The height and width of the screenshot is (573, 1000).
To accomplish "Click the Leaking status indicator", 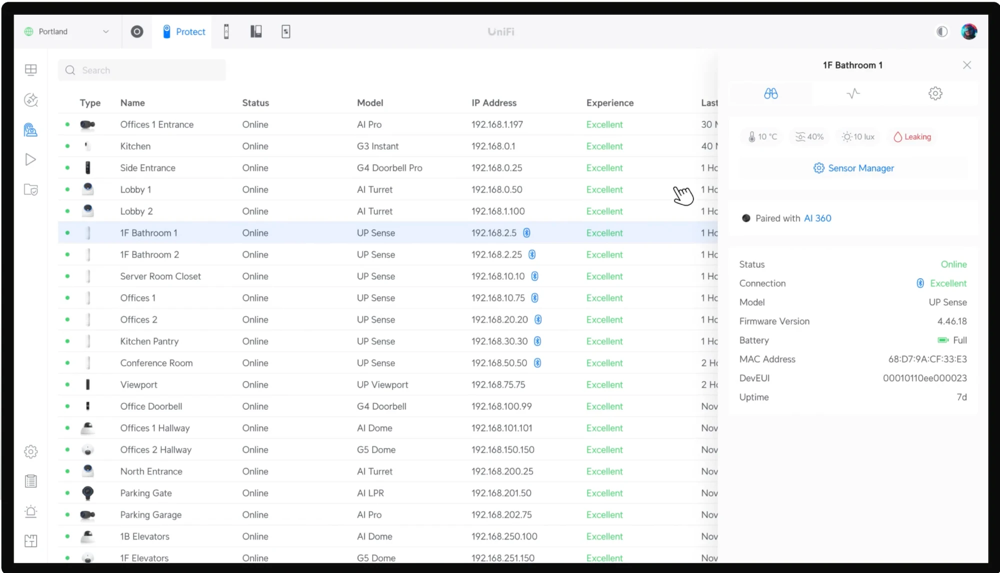I will coord(912,137).
